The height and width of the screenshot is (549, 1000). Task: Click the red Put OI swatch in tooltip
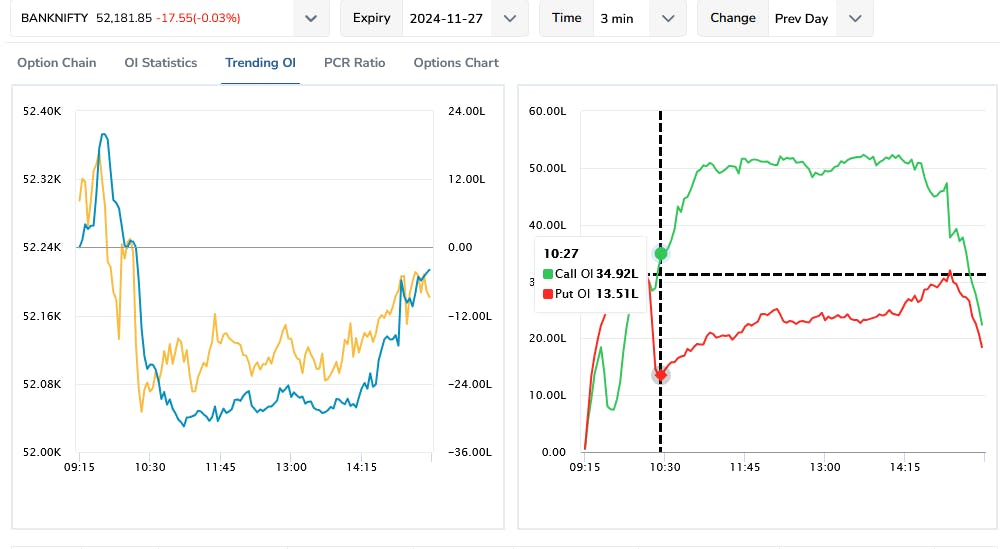(x=548, y=294)
